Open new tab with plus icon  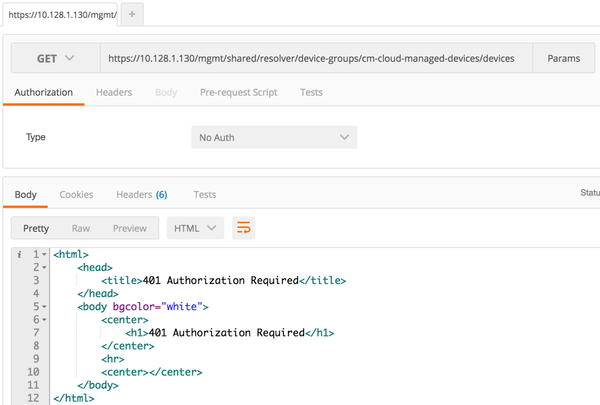point(134,15)
